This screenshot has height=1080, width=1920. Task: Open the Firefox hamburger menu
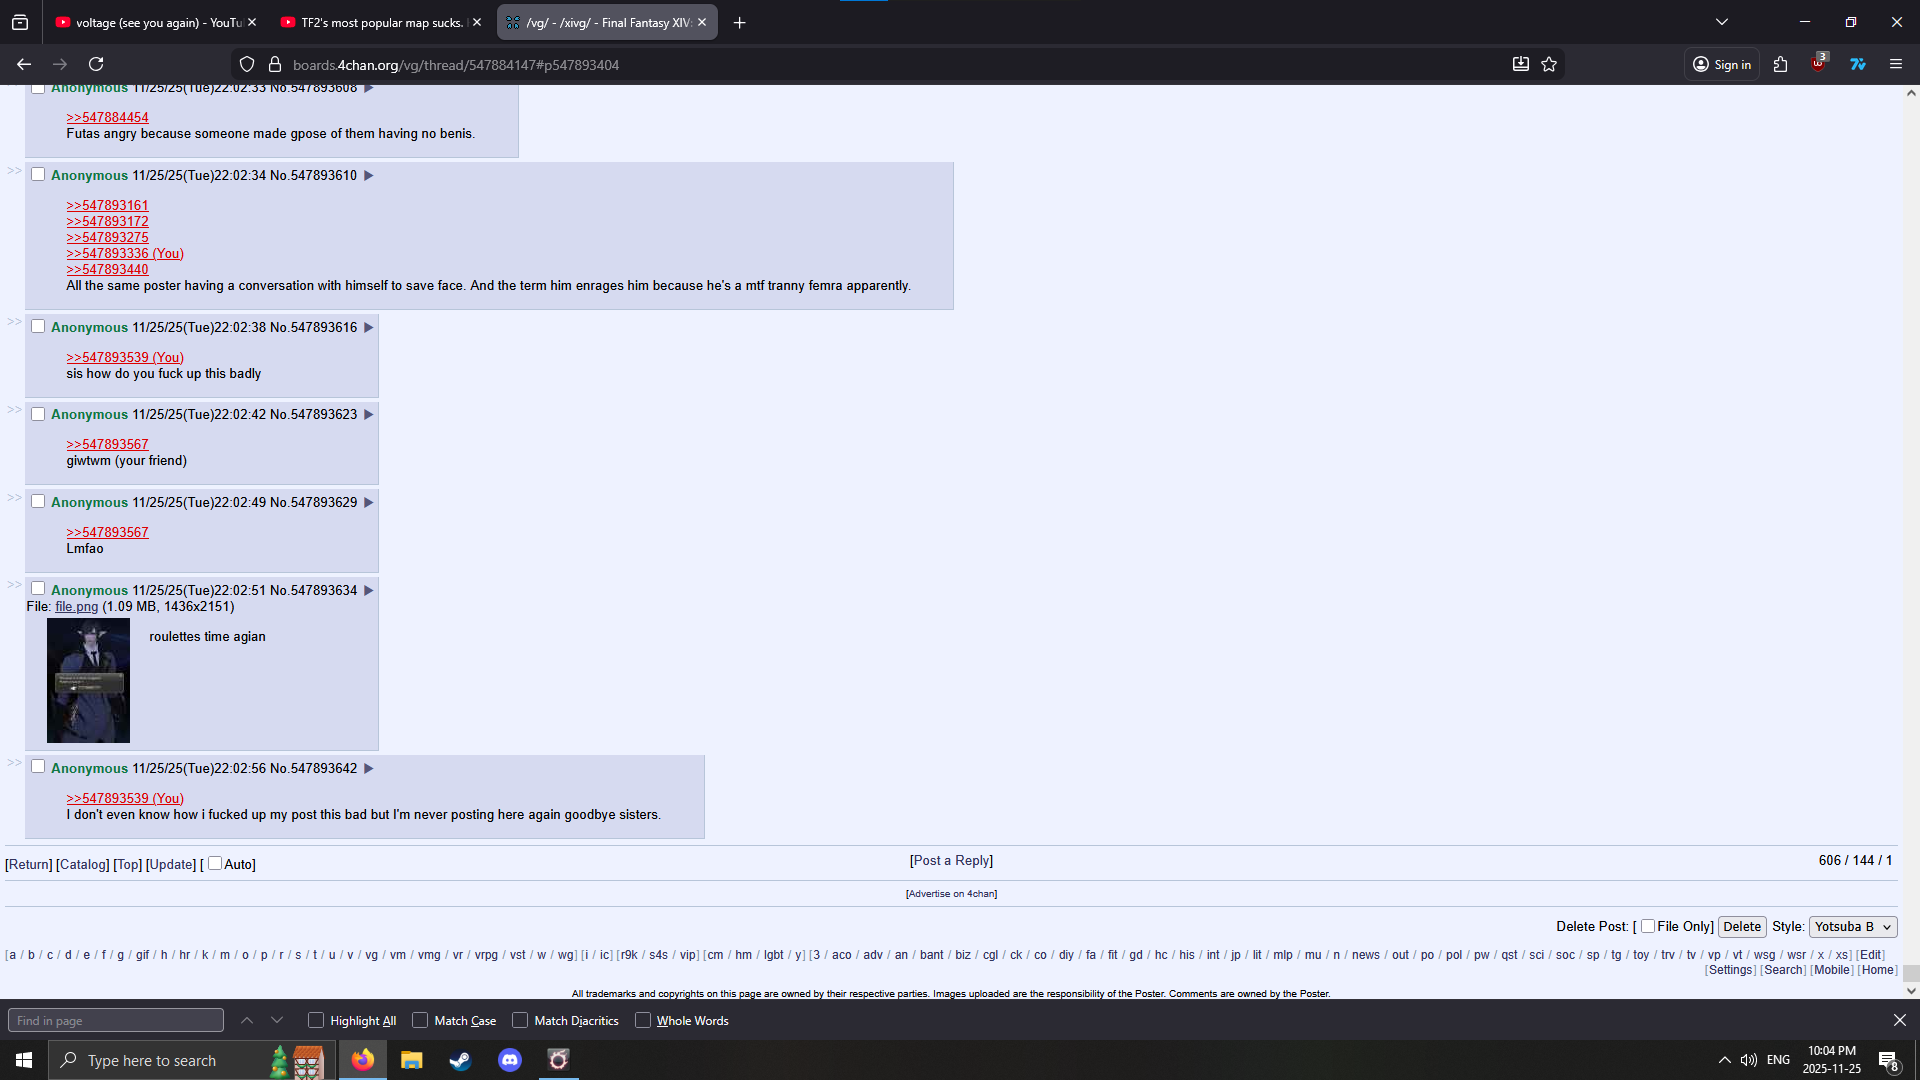(x=1895, y=64)
